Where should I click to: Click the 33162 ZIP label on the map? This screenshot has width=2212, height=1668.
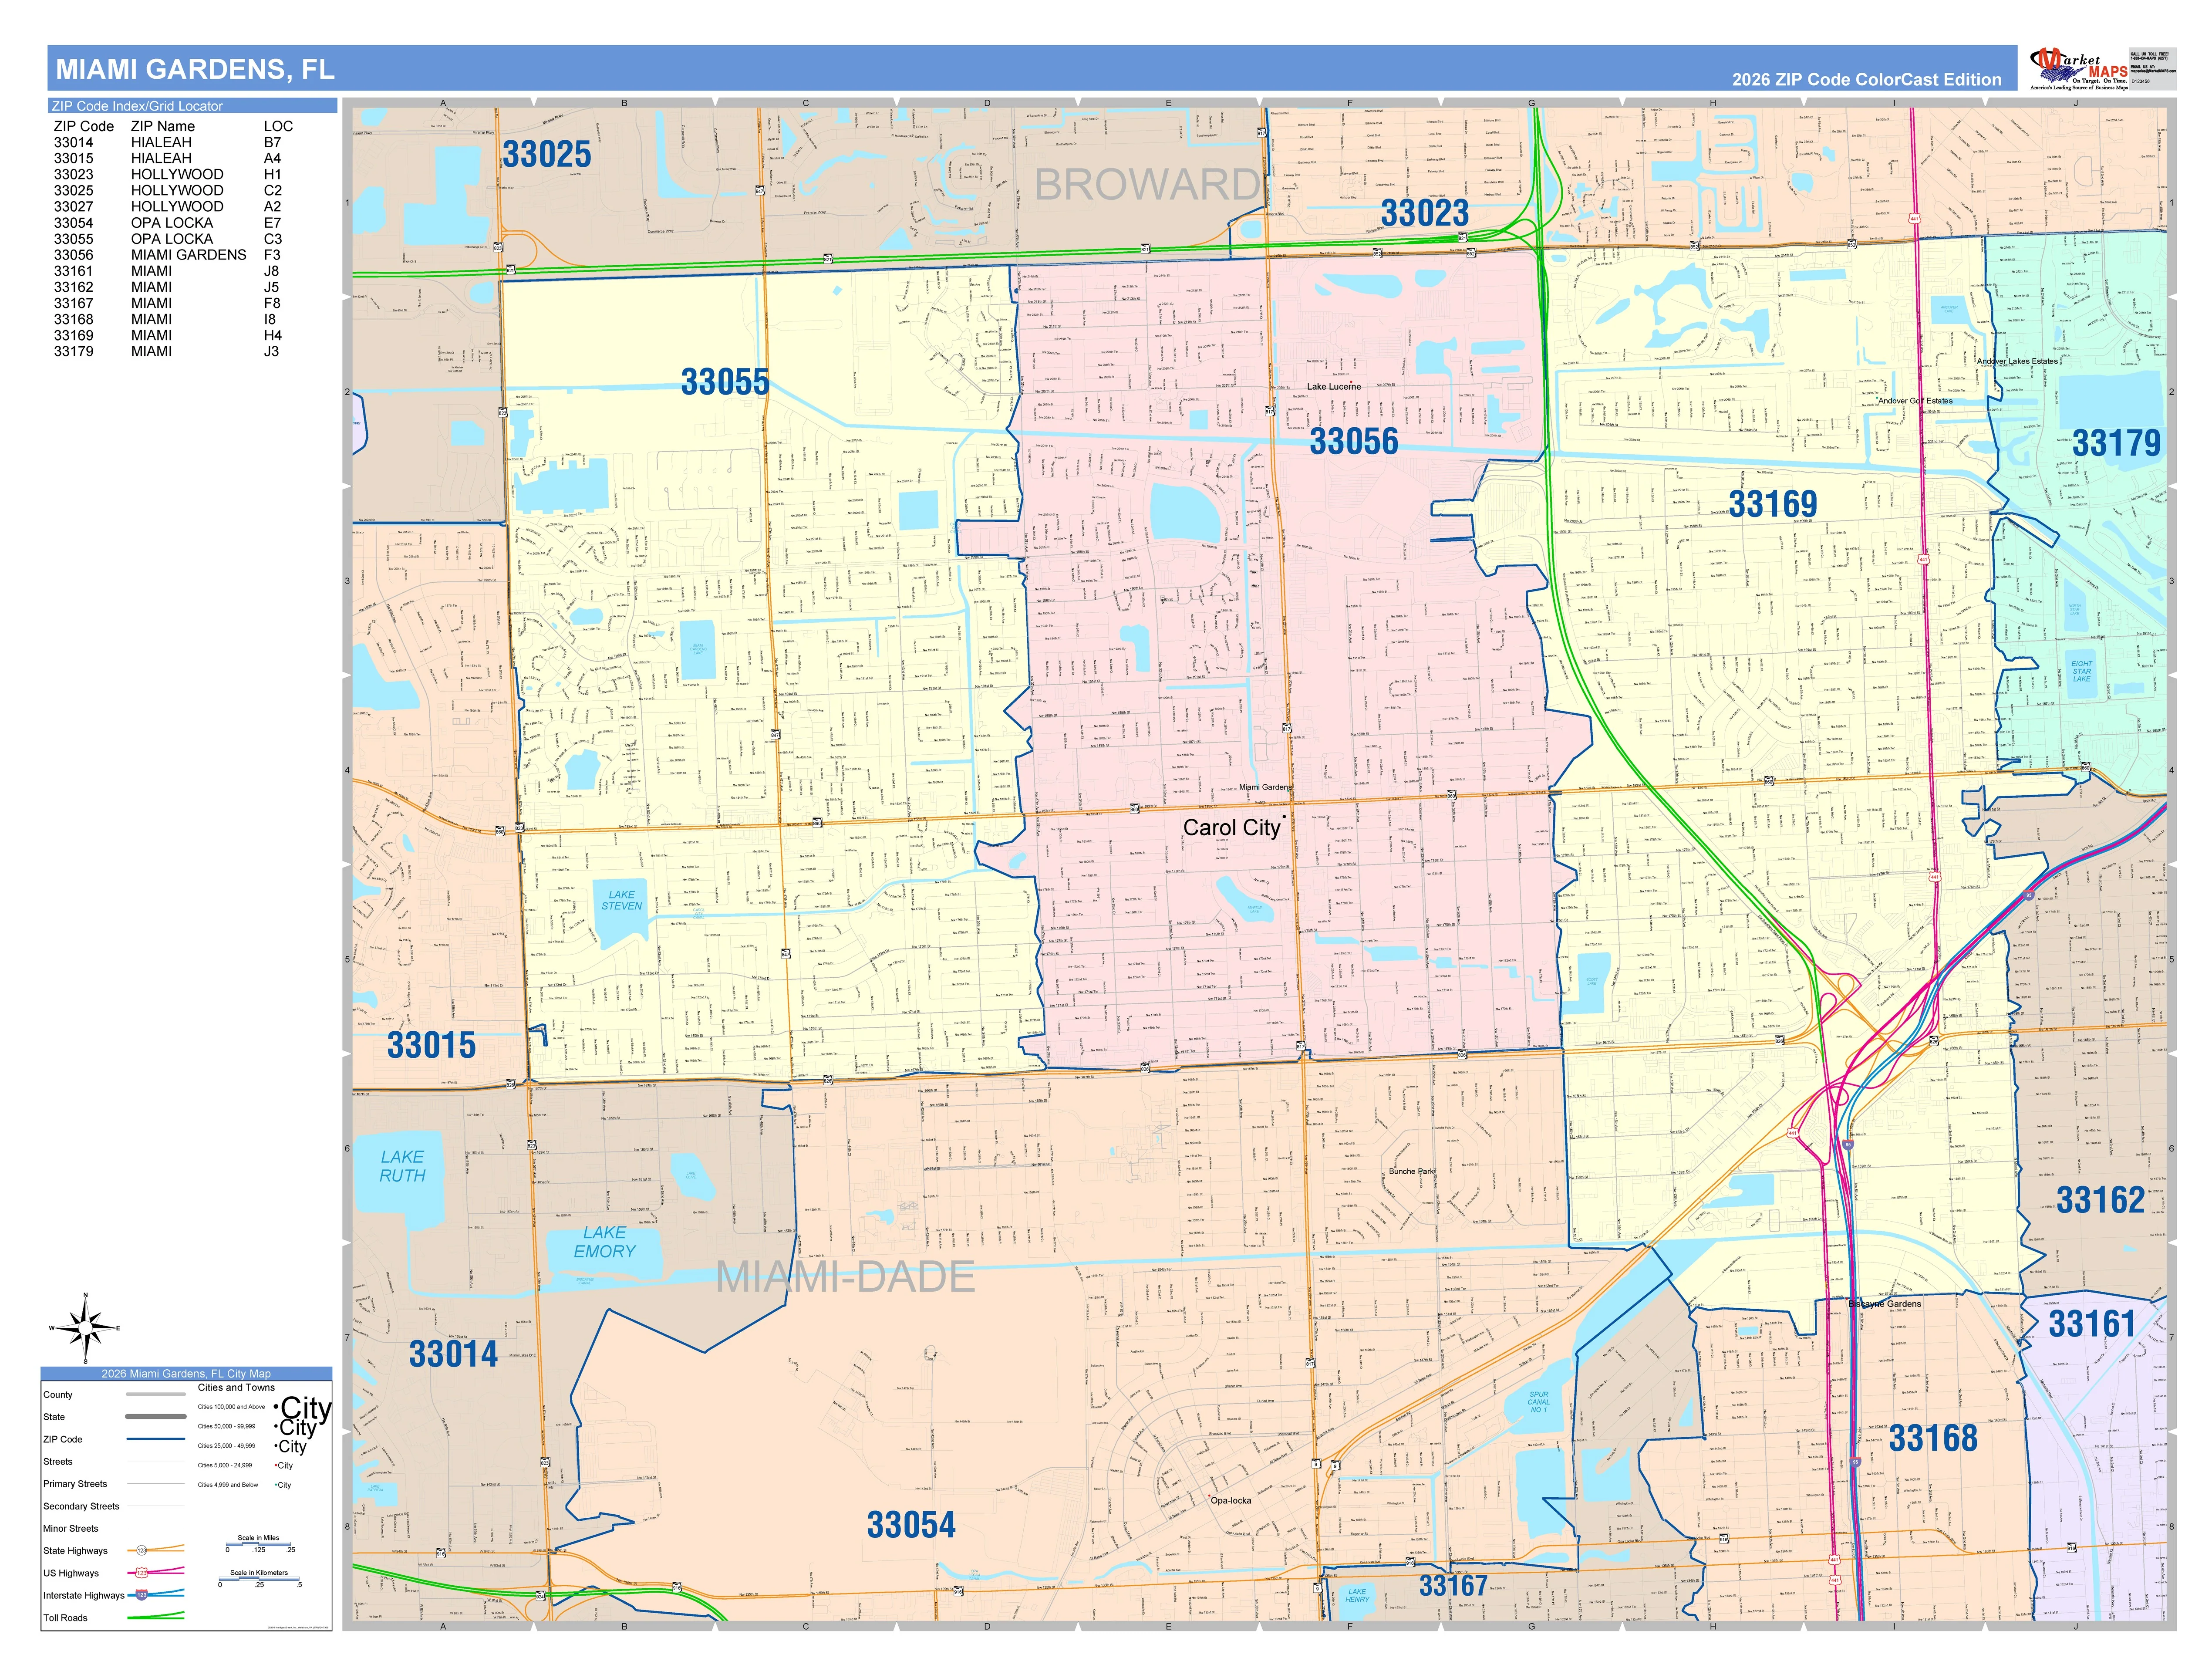click(2100, 1200)
